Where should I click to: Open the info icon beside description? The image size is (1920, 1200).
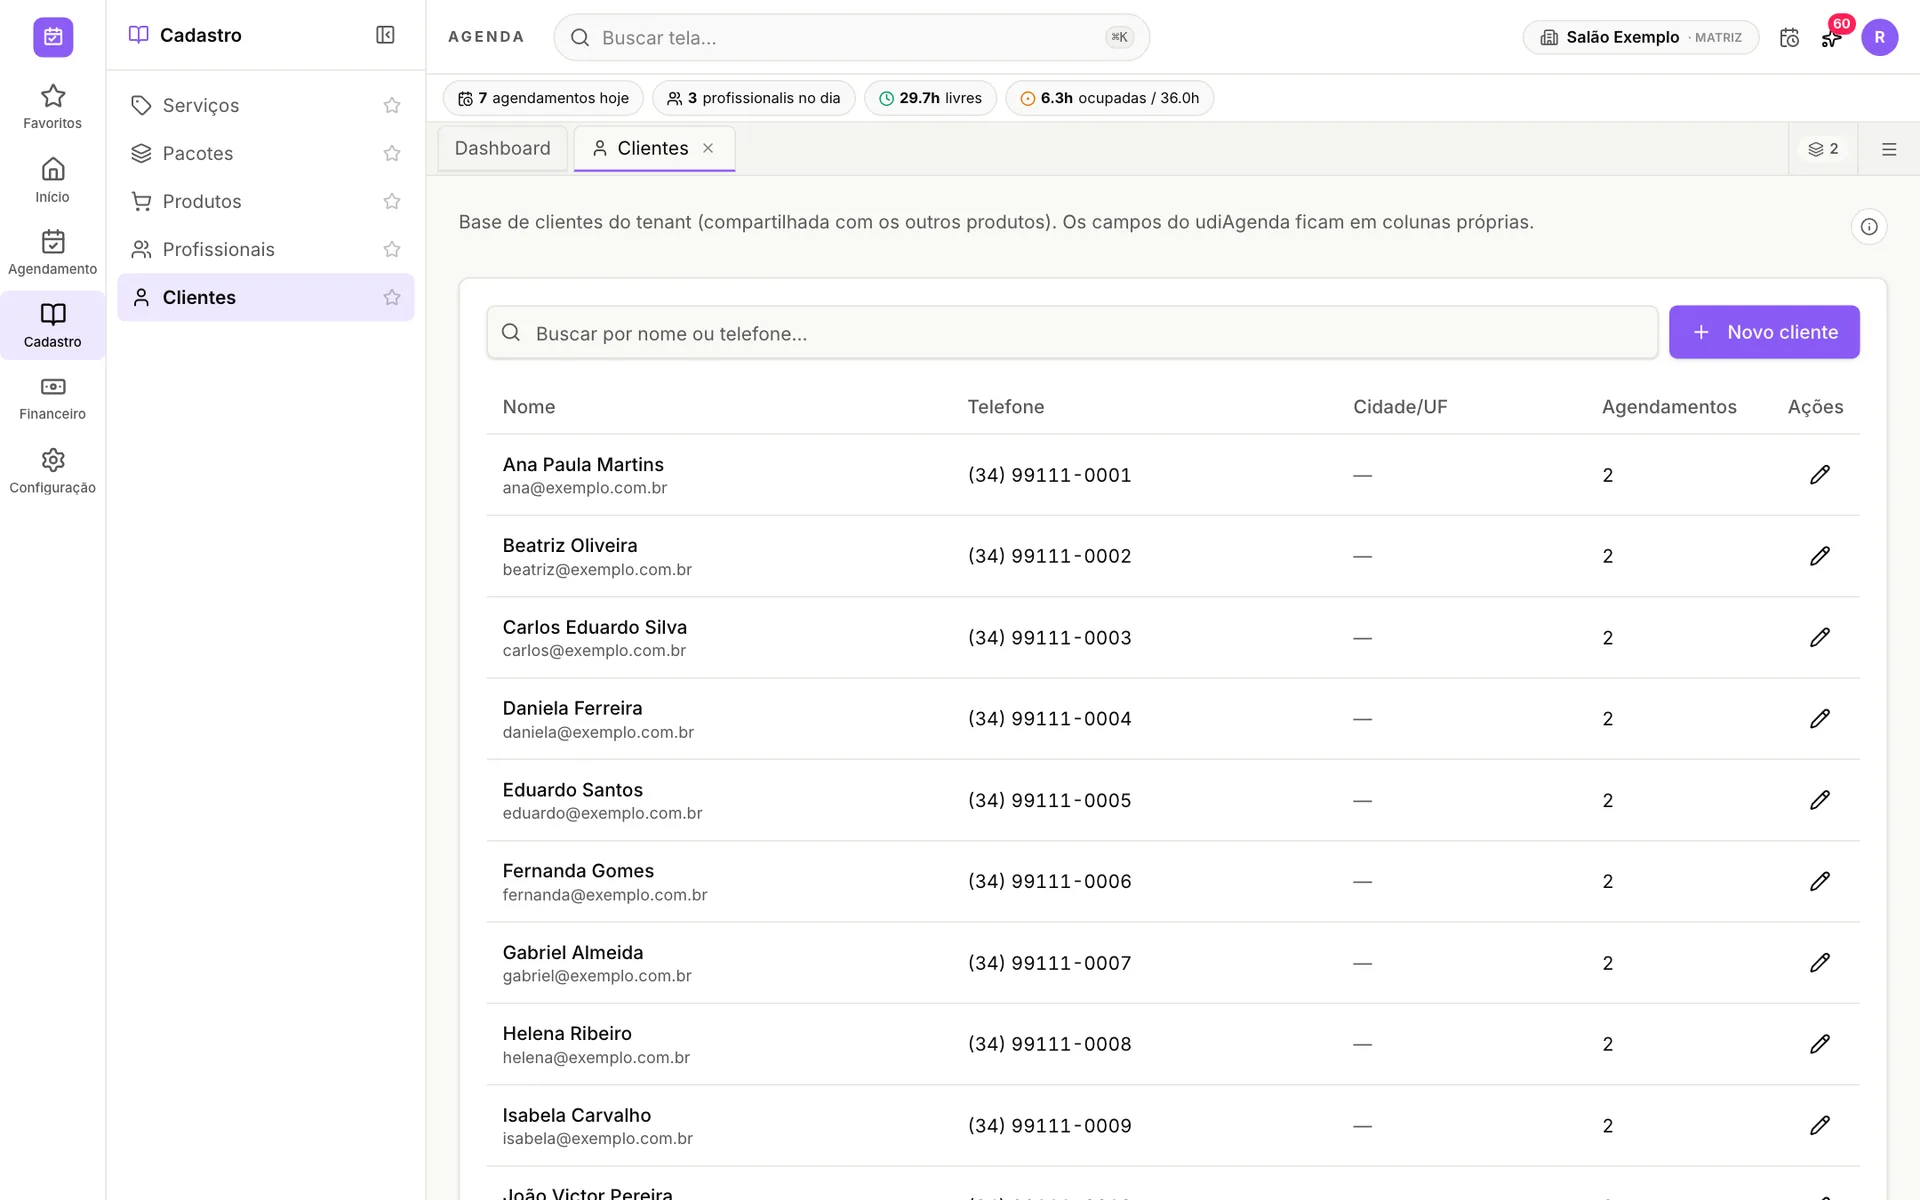(x=1868, y=227)
